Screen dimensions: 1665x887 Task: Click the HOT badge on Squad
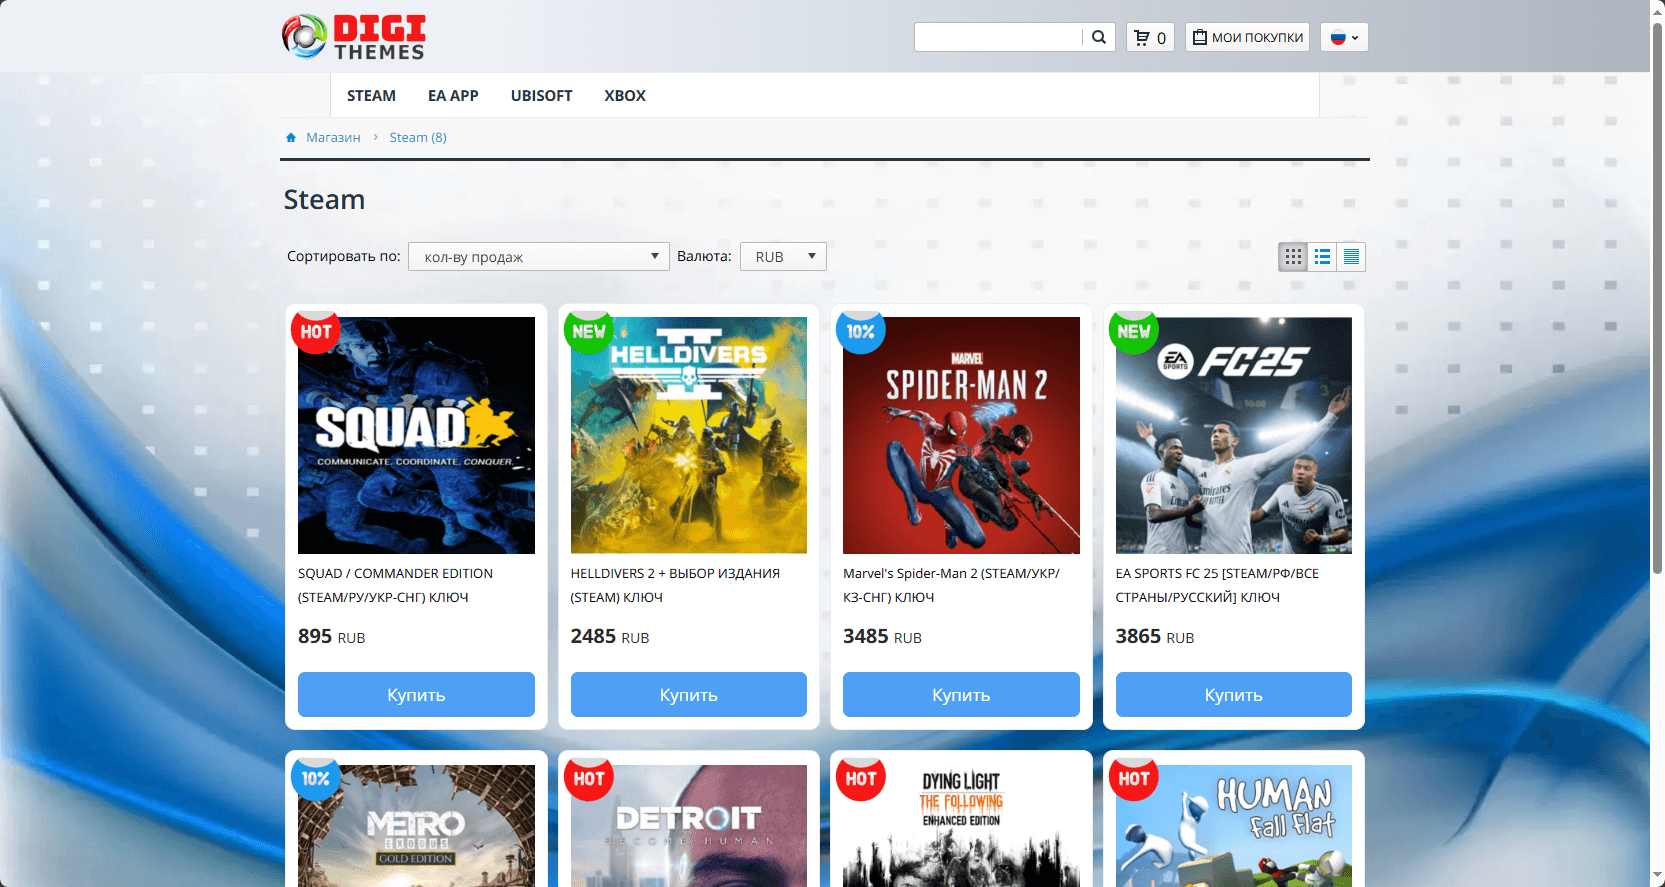pos(316,331)
